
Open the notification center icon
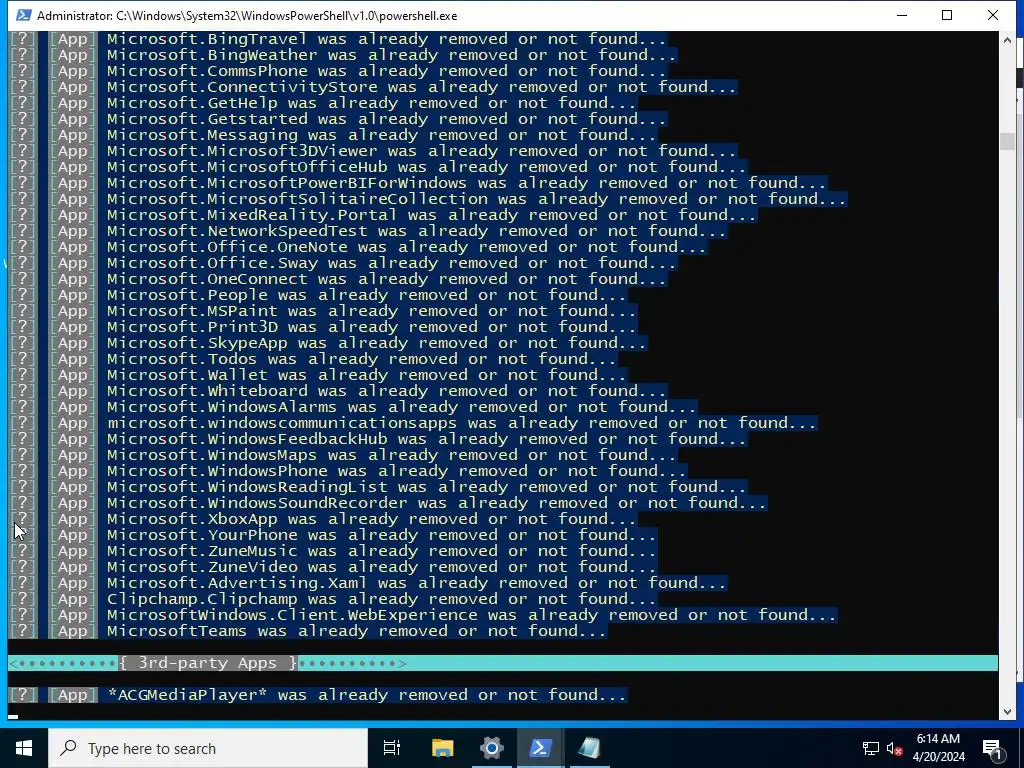click(x=992, y=748)
